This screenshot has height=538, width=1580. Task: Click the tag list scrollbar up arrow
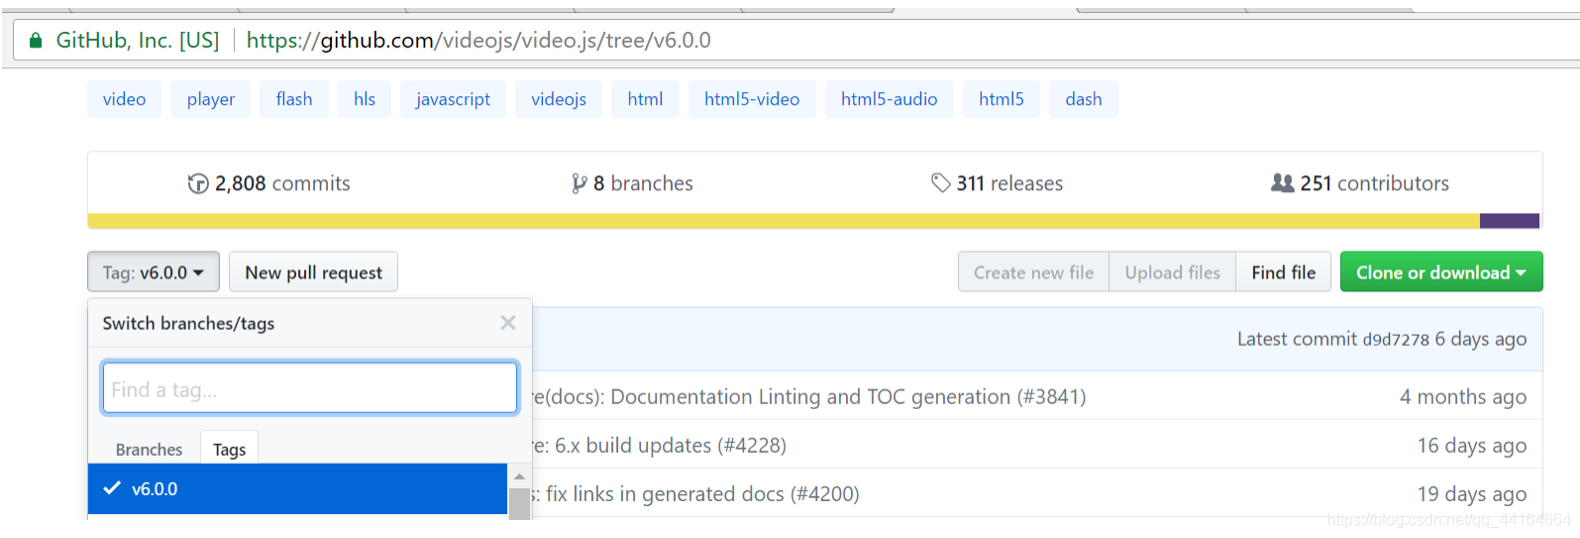click(519, 476)
